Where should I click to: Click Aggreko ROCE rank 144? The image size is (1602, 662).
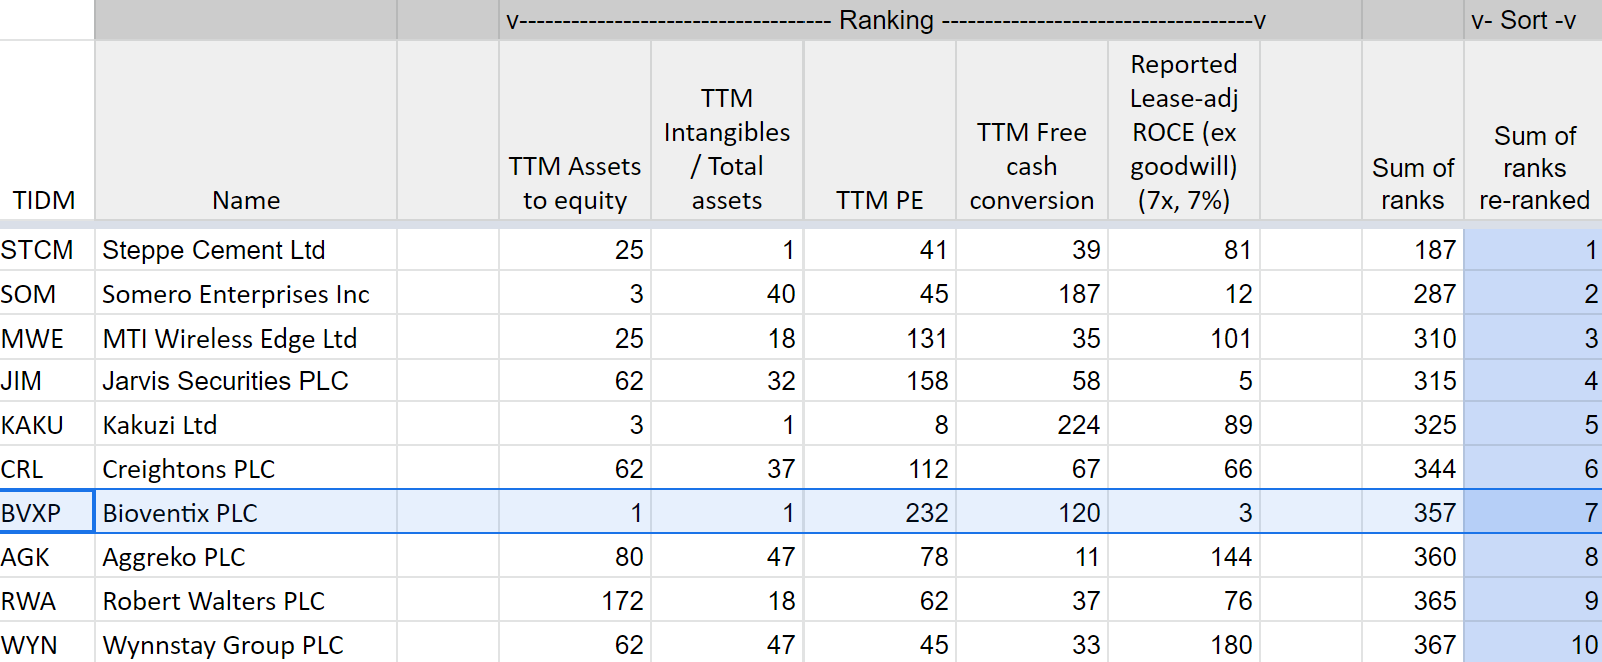[x=1184, y=557]
